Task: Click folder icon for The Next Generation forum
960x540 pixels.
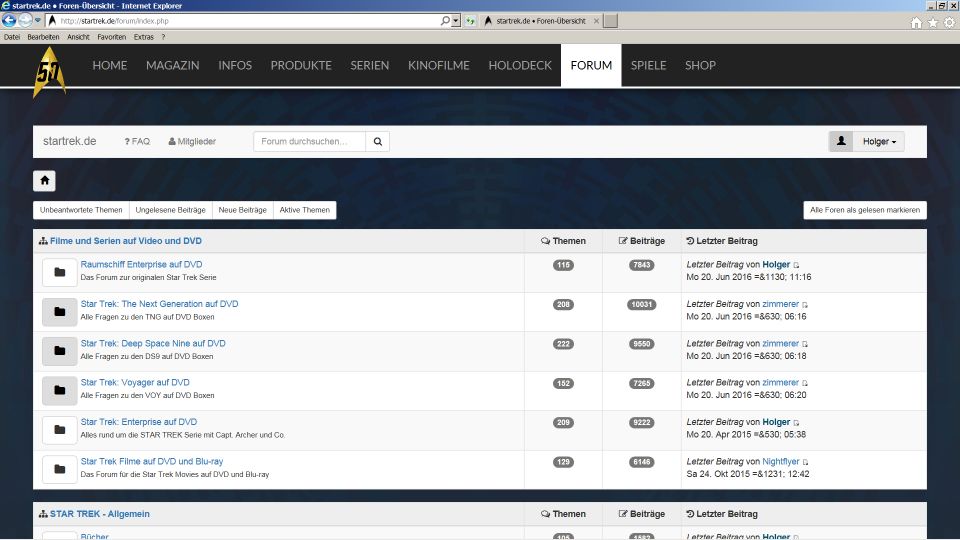Action: click(59, 312)
